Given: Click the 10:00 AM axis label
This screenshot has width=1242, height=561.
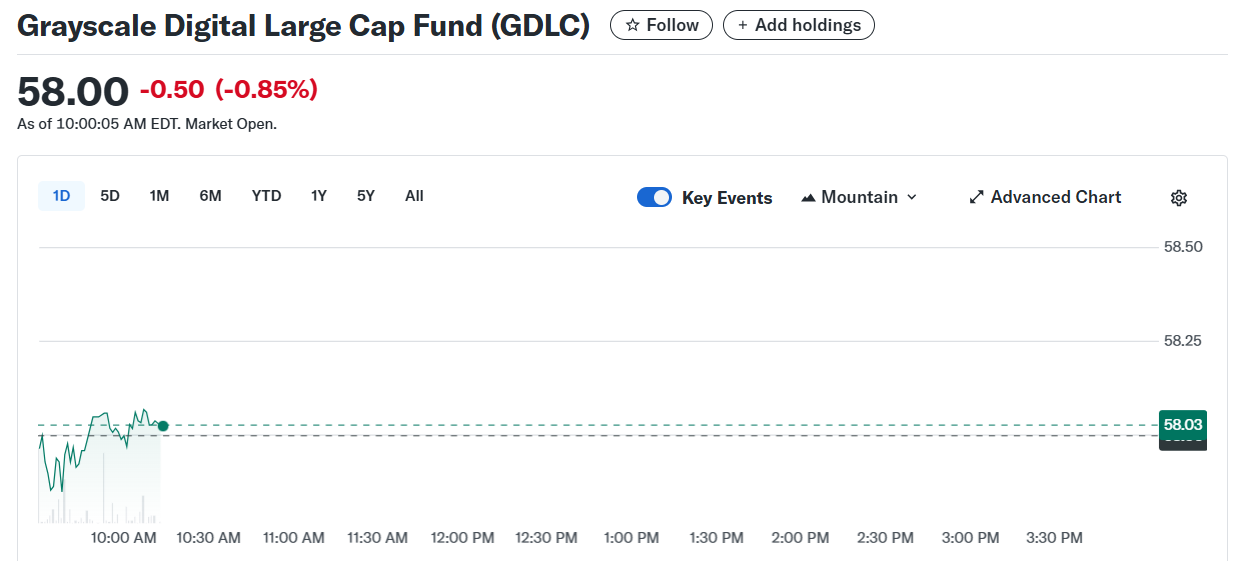Looking at the screenshot, I should click(123, 538).
